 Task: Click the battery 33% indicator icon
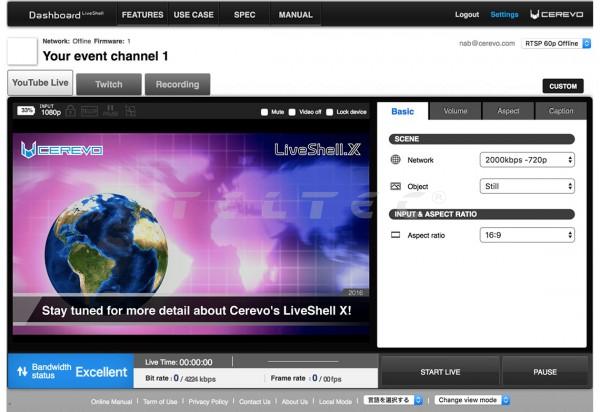coord(26,110)
